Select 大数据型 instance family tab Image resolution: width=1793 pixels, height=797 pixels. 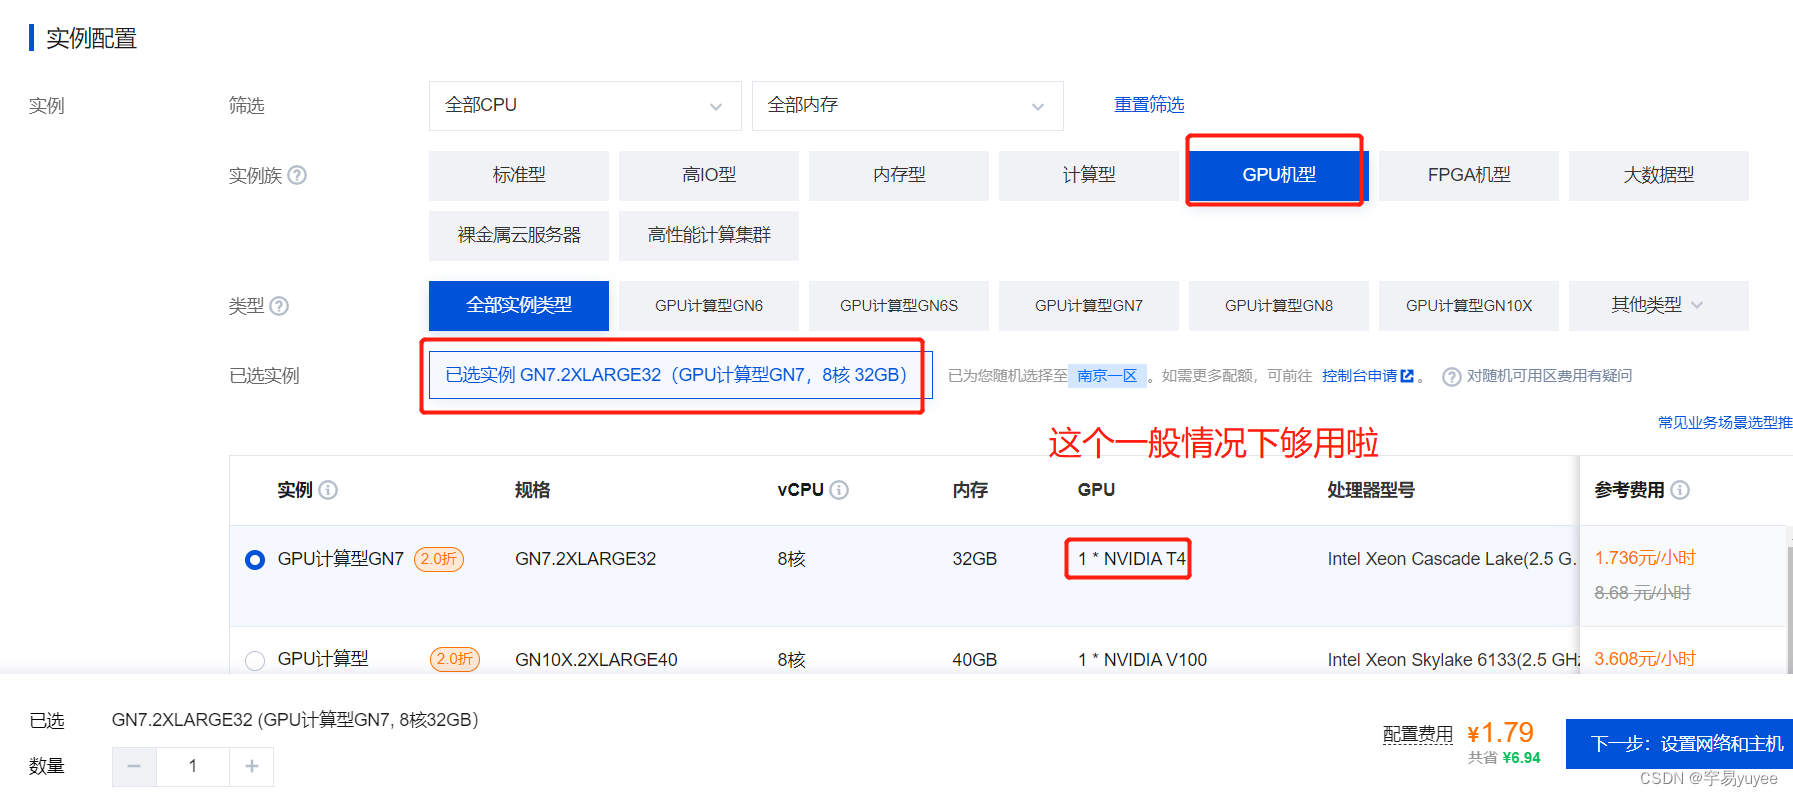point(1659,176)
